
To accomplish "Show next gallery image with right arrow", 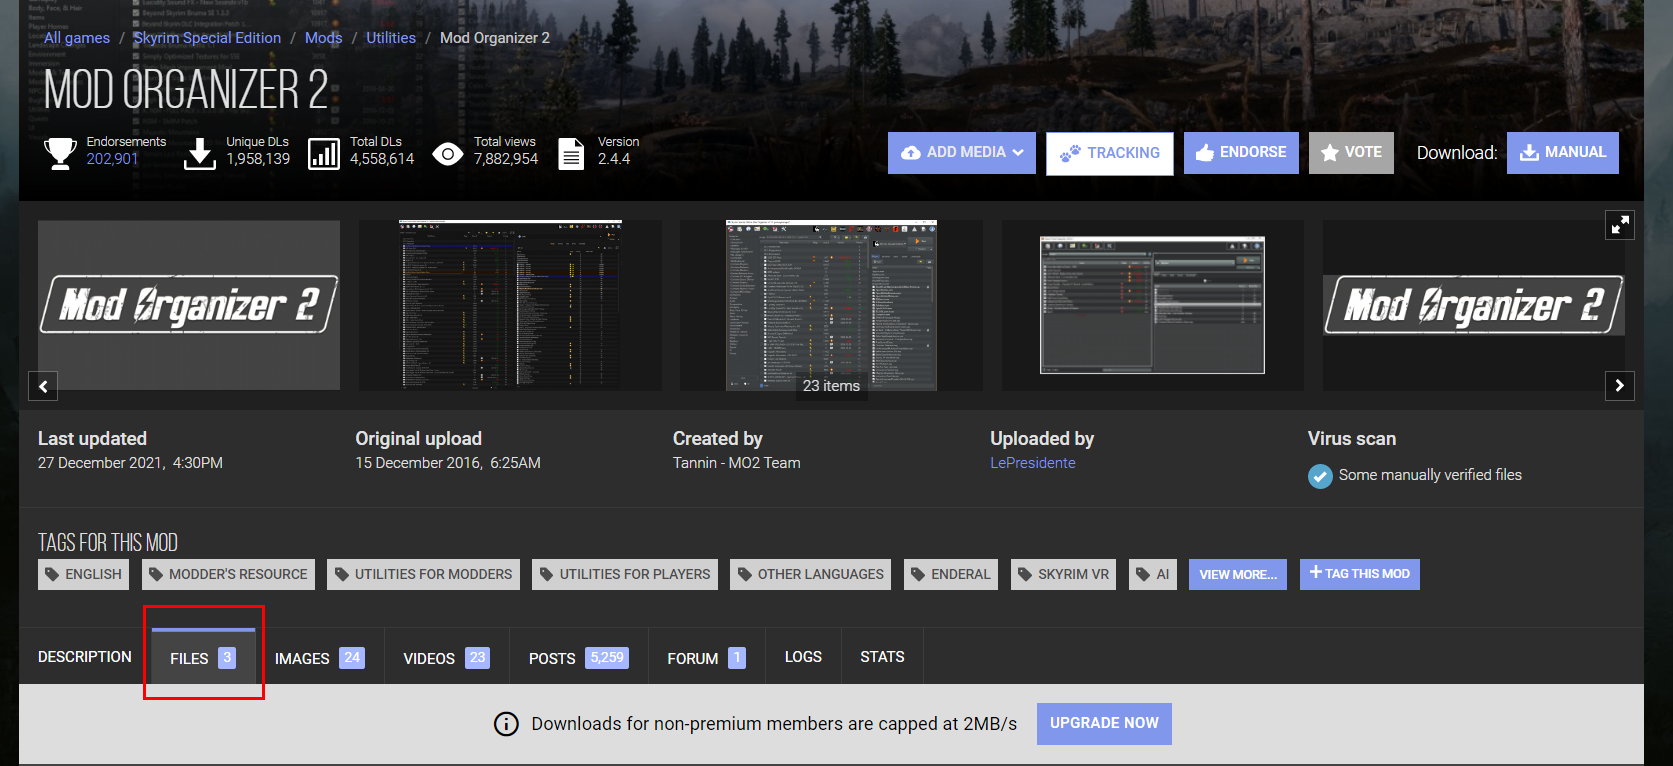I will pos(1620,386).
